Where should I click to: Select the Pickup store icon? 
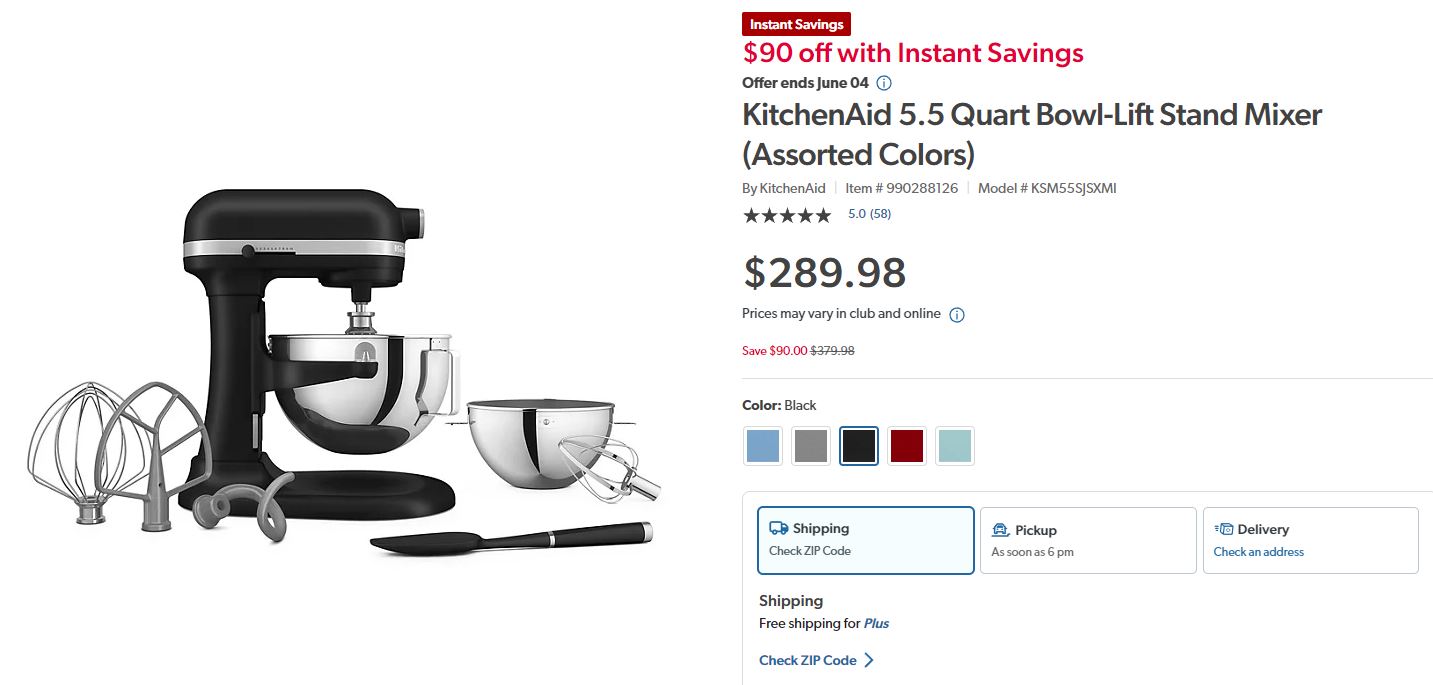(x=999, y=529)
